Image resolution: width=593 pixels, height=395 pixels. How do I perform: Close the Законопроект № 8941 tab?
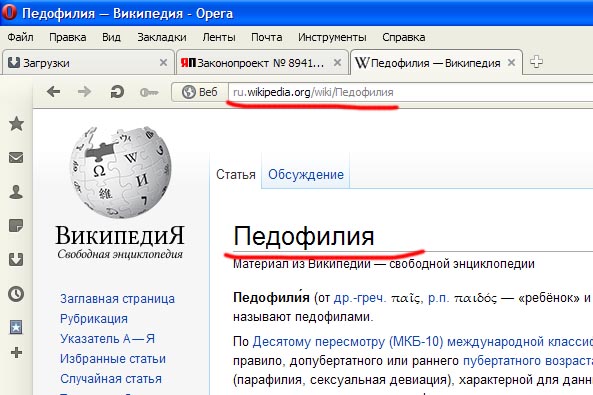pos(337,62)
